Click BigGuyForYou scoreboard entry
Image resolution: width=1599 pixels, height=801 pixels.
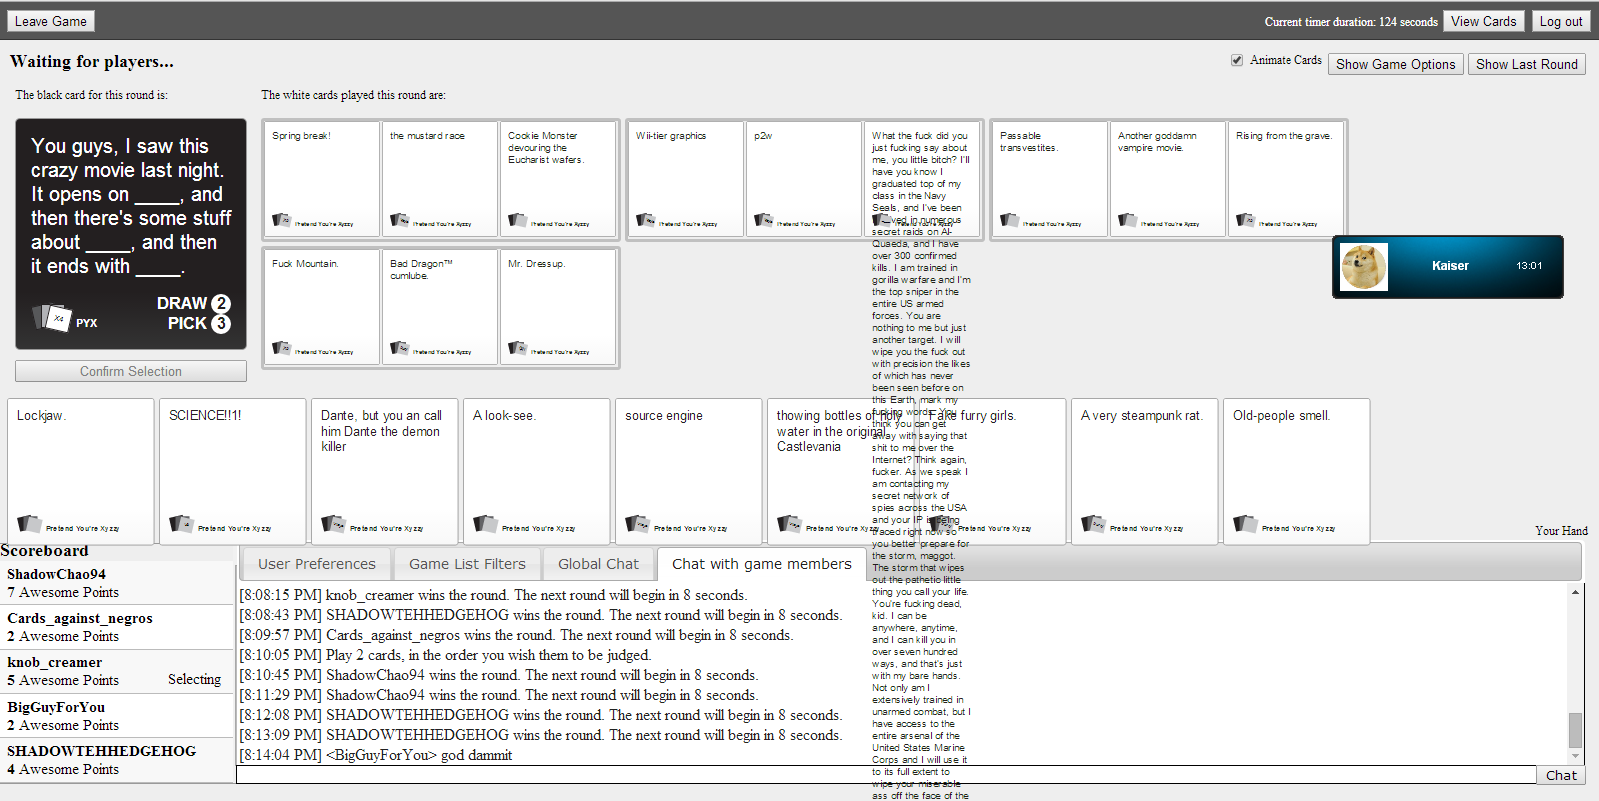click(117, 716)
